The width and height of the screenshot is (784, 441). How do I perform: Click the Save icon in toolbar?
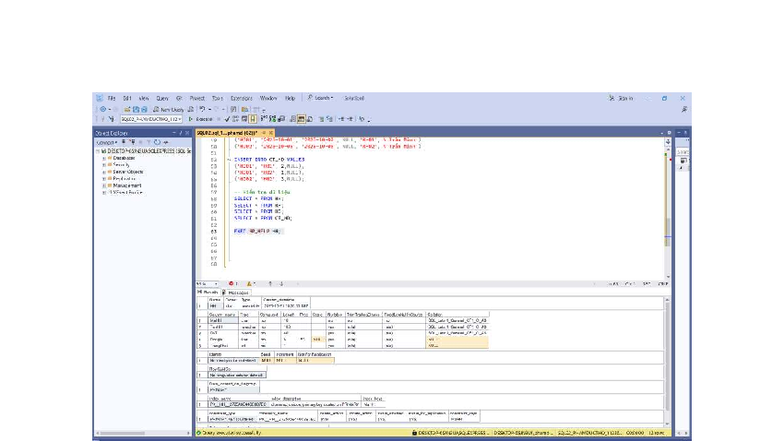point(136,110)
